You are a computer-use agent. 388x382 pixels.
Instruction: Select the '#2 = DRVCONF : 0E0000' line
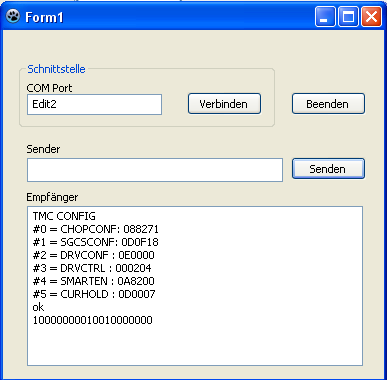94,255
